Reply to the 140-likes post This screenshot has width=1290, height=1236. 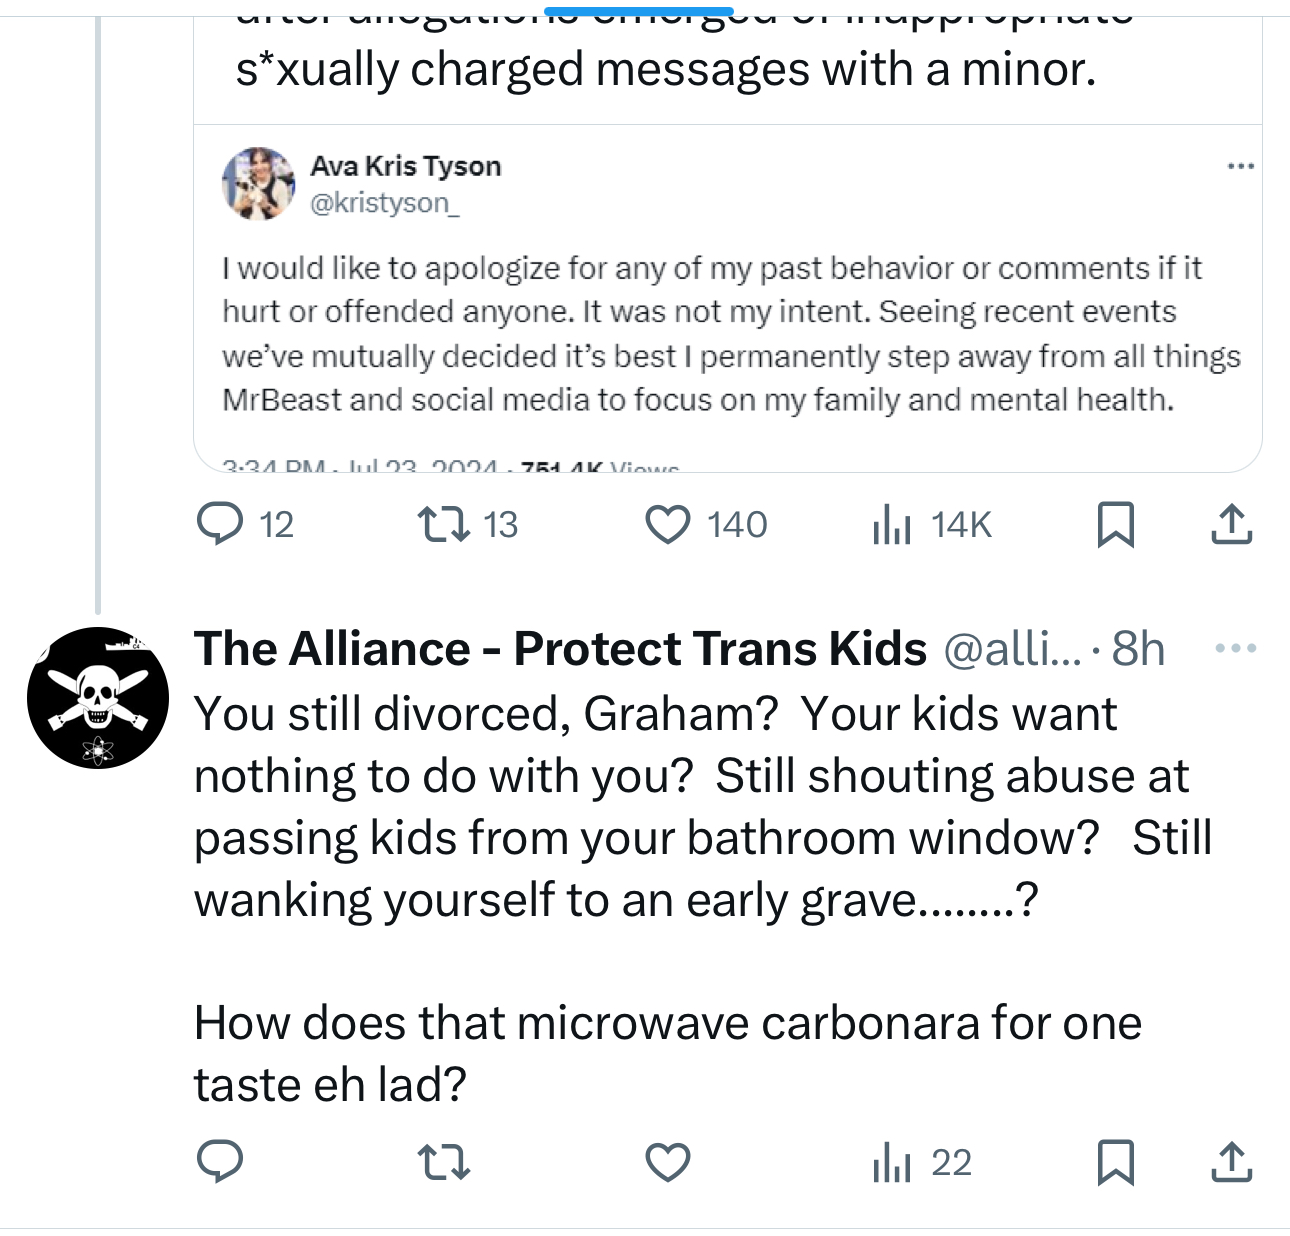220,524
